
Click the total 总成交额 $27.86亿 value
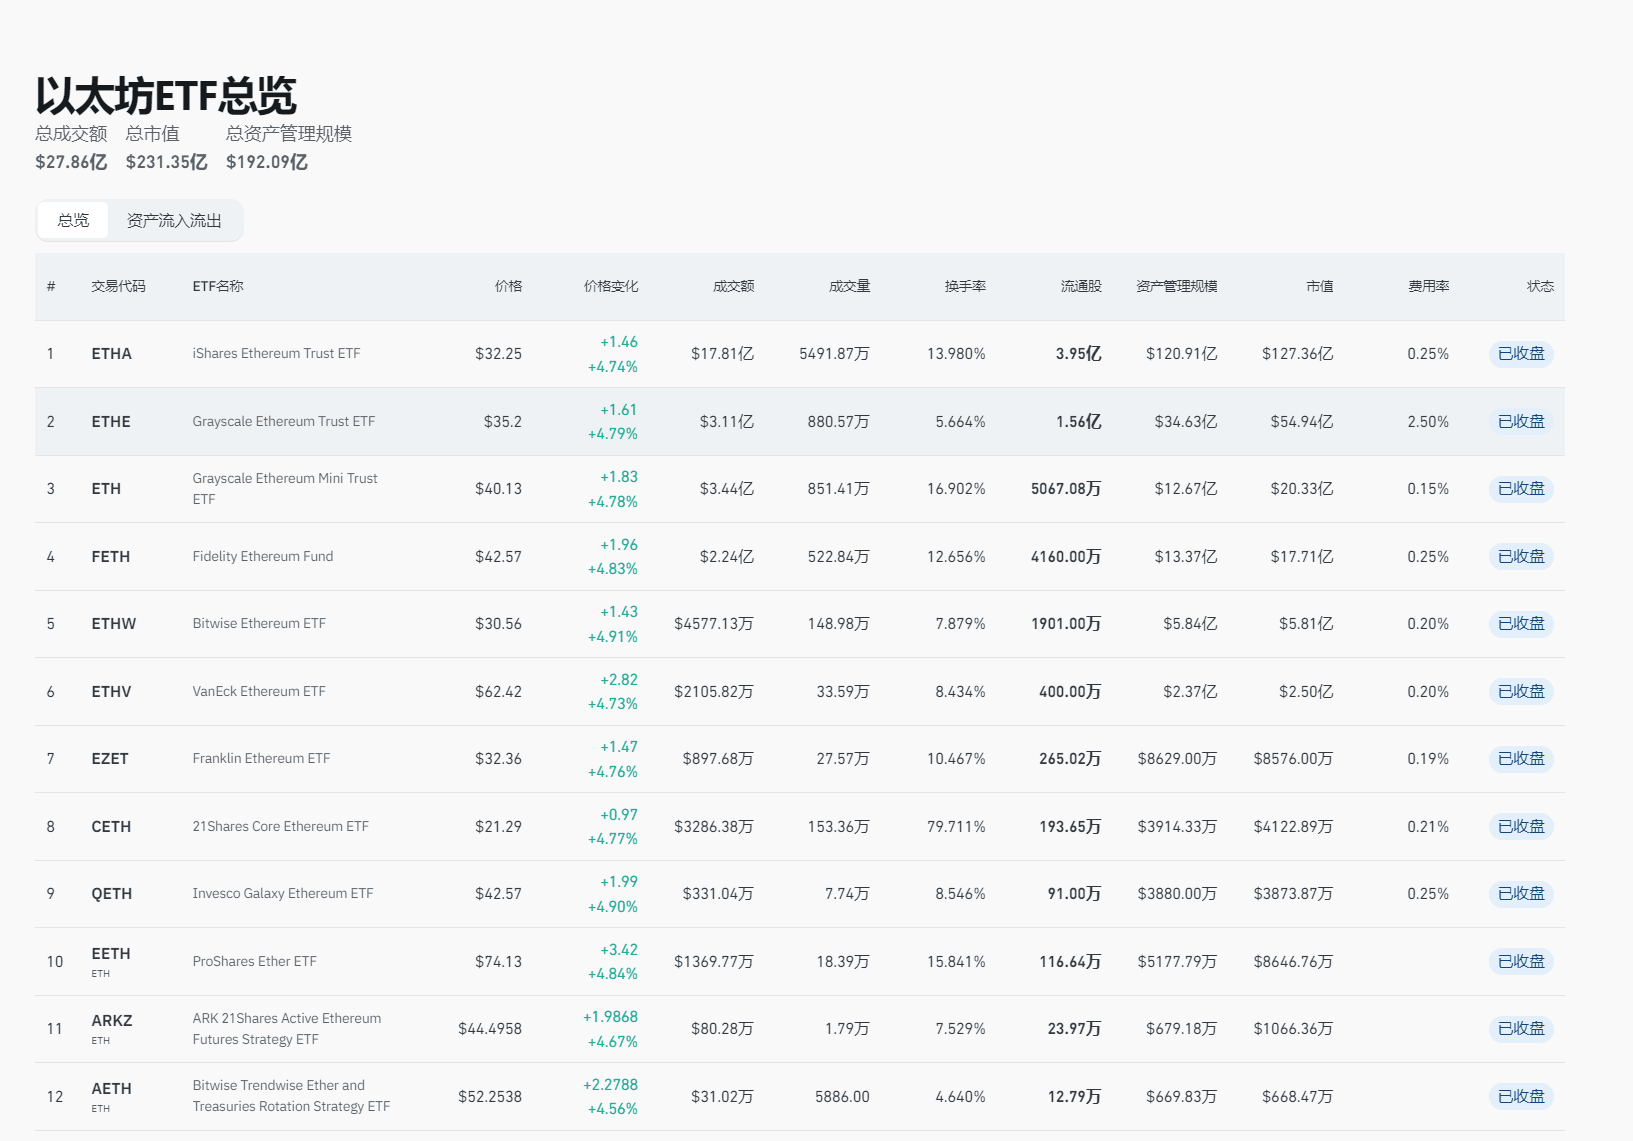click(x=71, y=162)
